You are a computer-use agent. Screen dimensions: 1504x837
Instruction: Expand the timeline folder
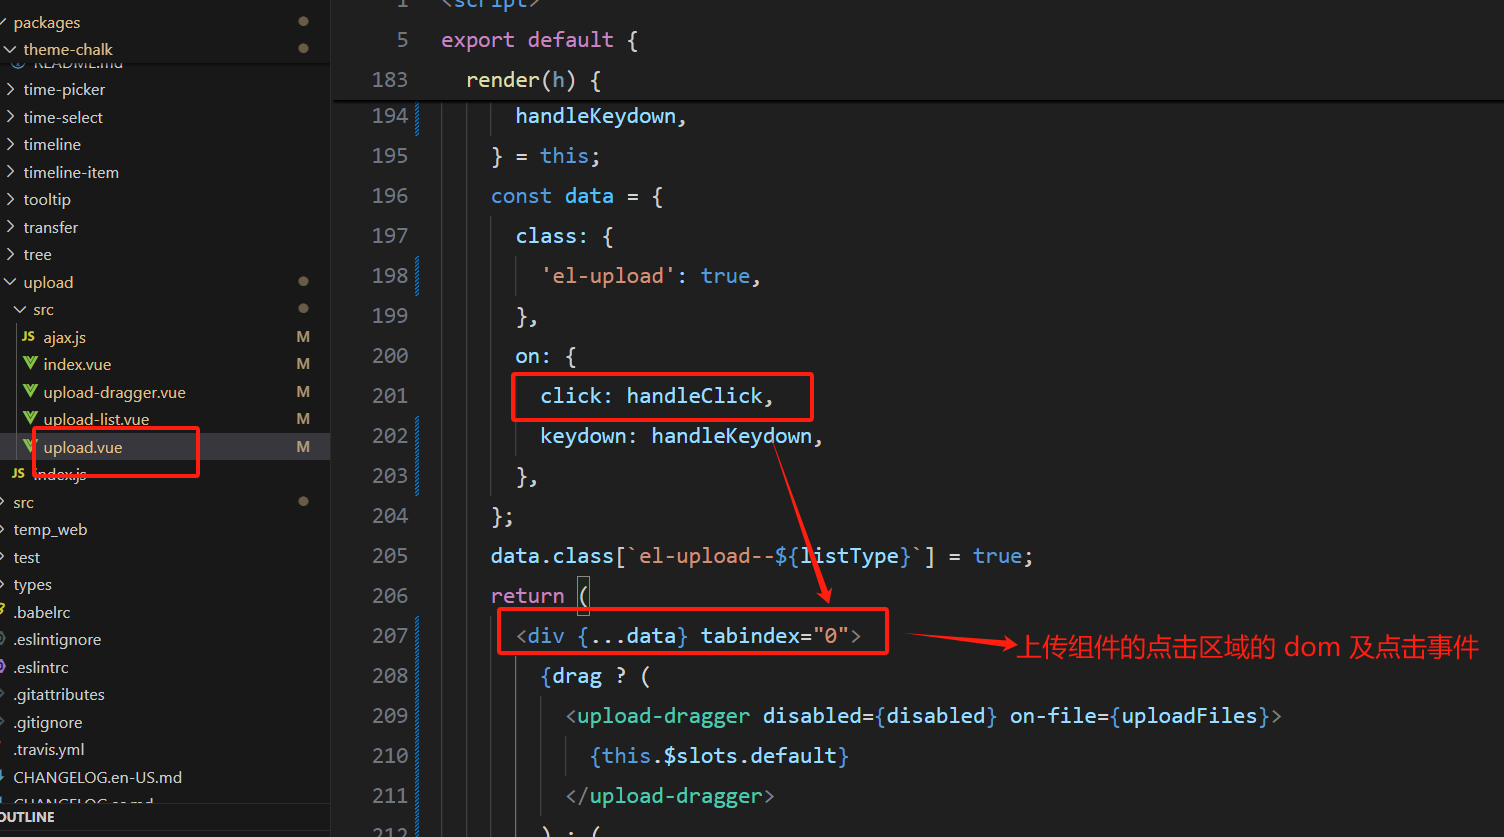(52, 145)
